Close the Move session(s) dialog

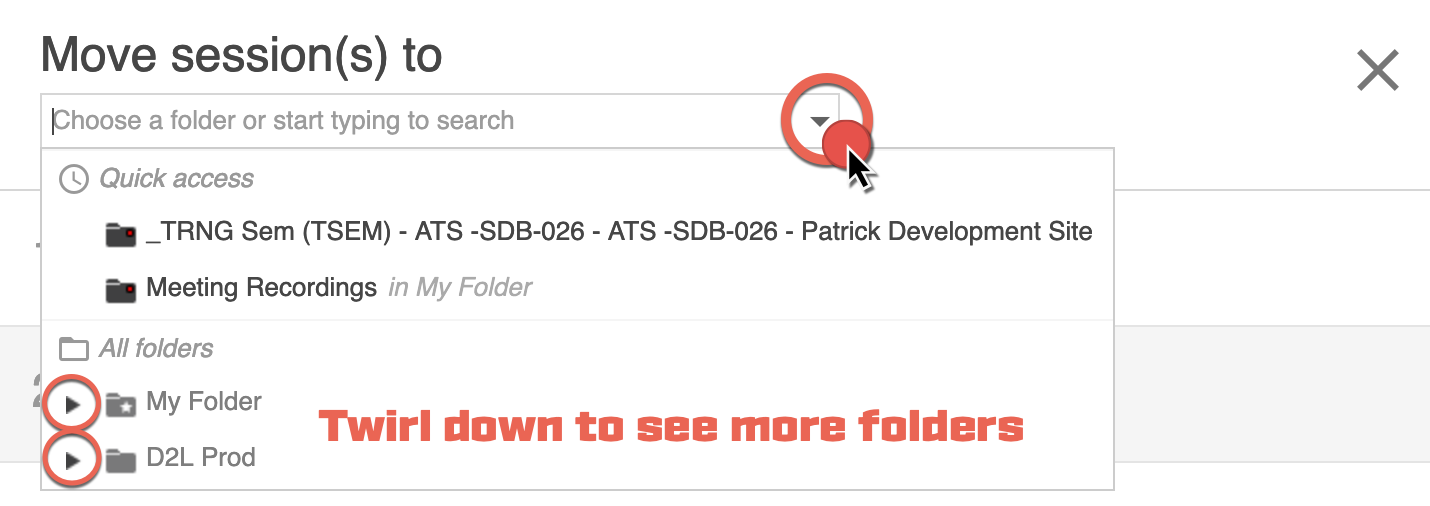click(1377, 71)
